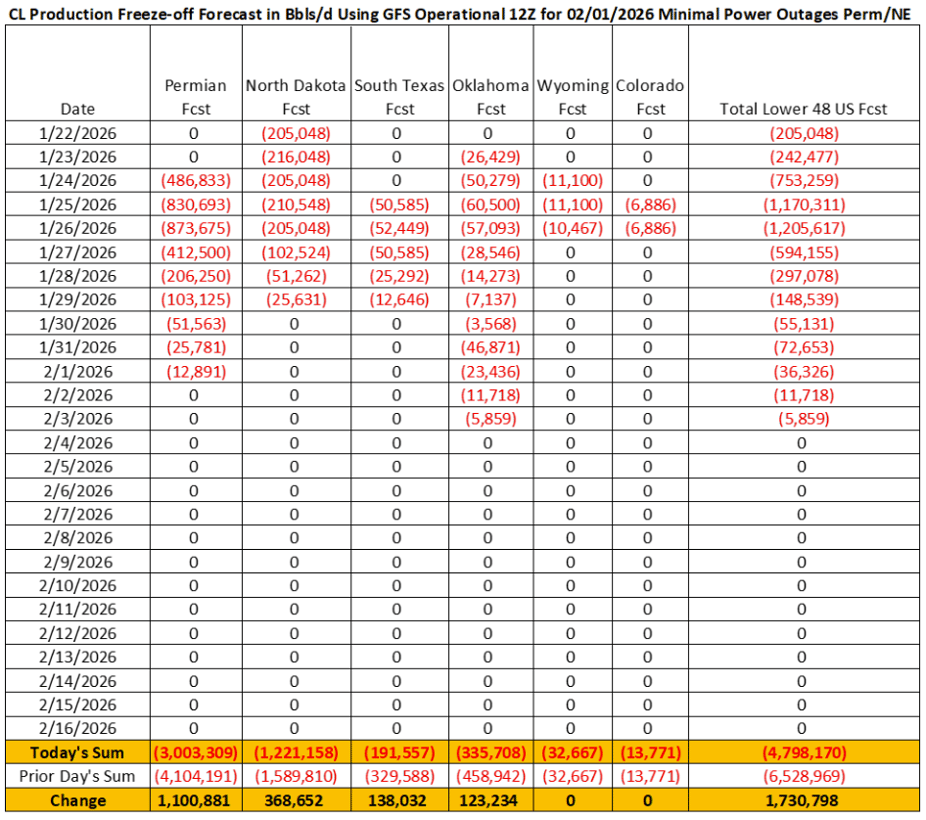Click Prior Day's Sum total (6,528,969)
Image resolution: width=926 pixels, height=820 pixels.
[803, 776]
